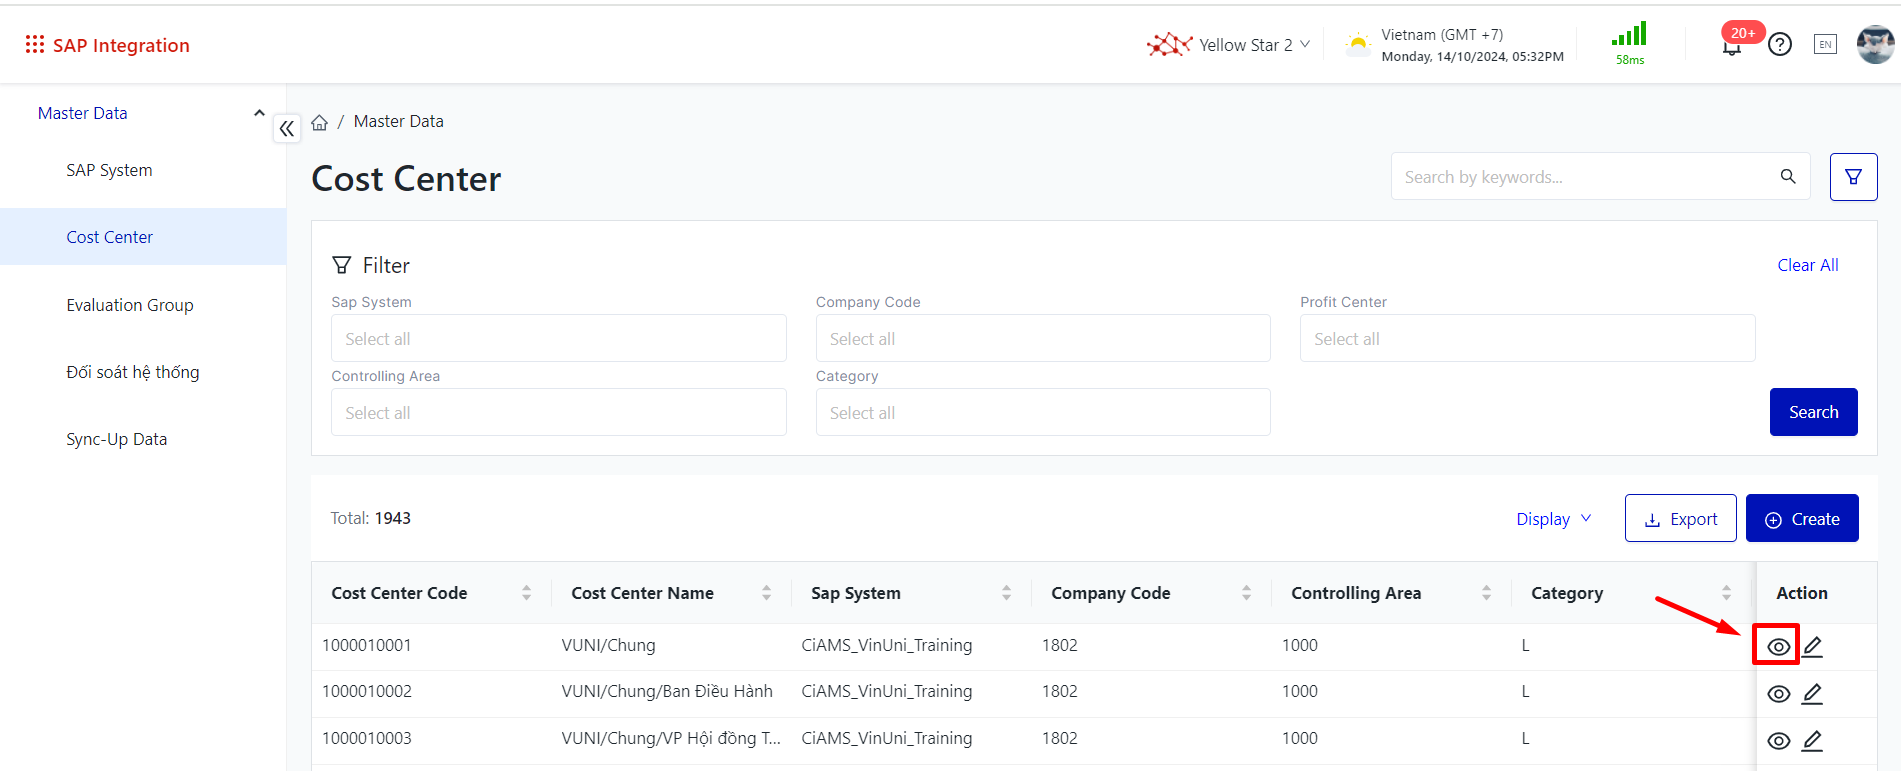1901x771 pixels.
Task: Collapse the Master Data menu section
Action: pos(259,113)
